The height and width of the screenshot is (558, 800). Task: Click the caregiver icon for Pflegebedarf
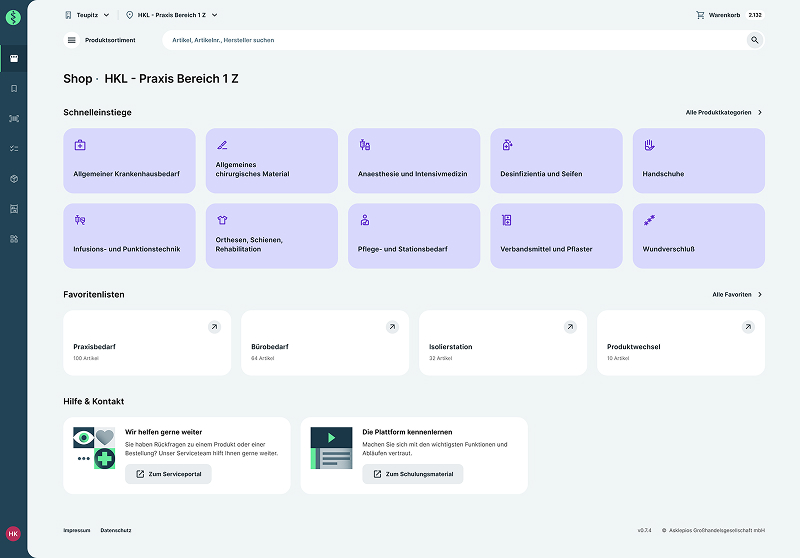click(364, 220)
